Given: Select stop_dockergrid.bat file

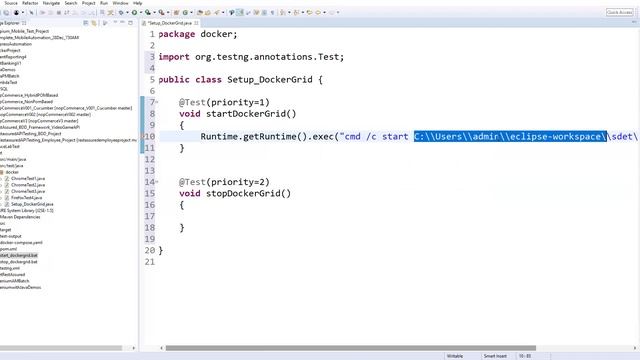Looking at the screenshot, I should [x=19, y=262].
